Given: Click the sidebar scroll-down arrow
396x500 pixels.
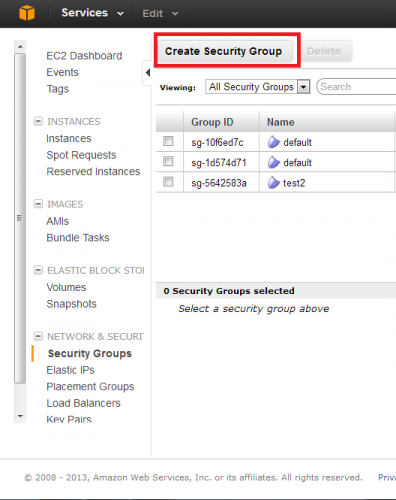Looking at the screenshot, I should pyautogui.click(x=20, y=416).
